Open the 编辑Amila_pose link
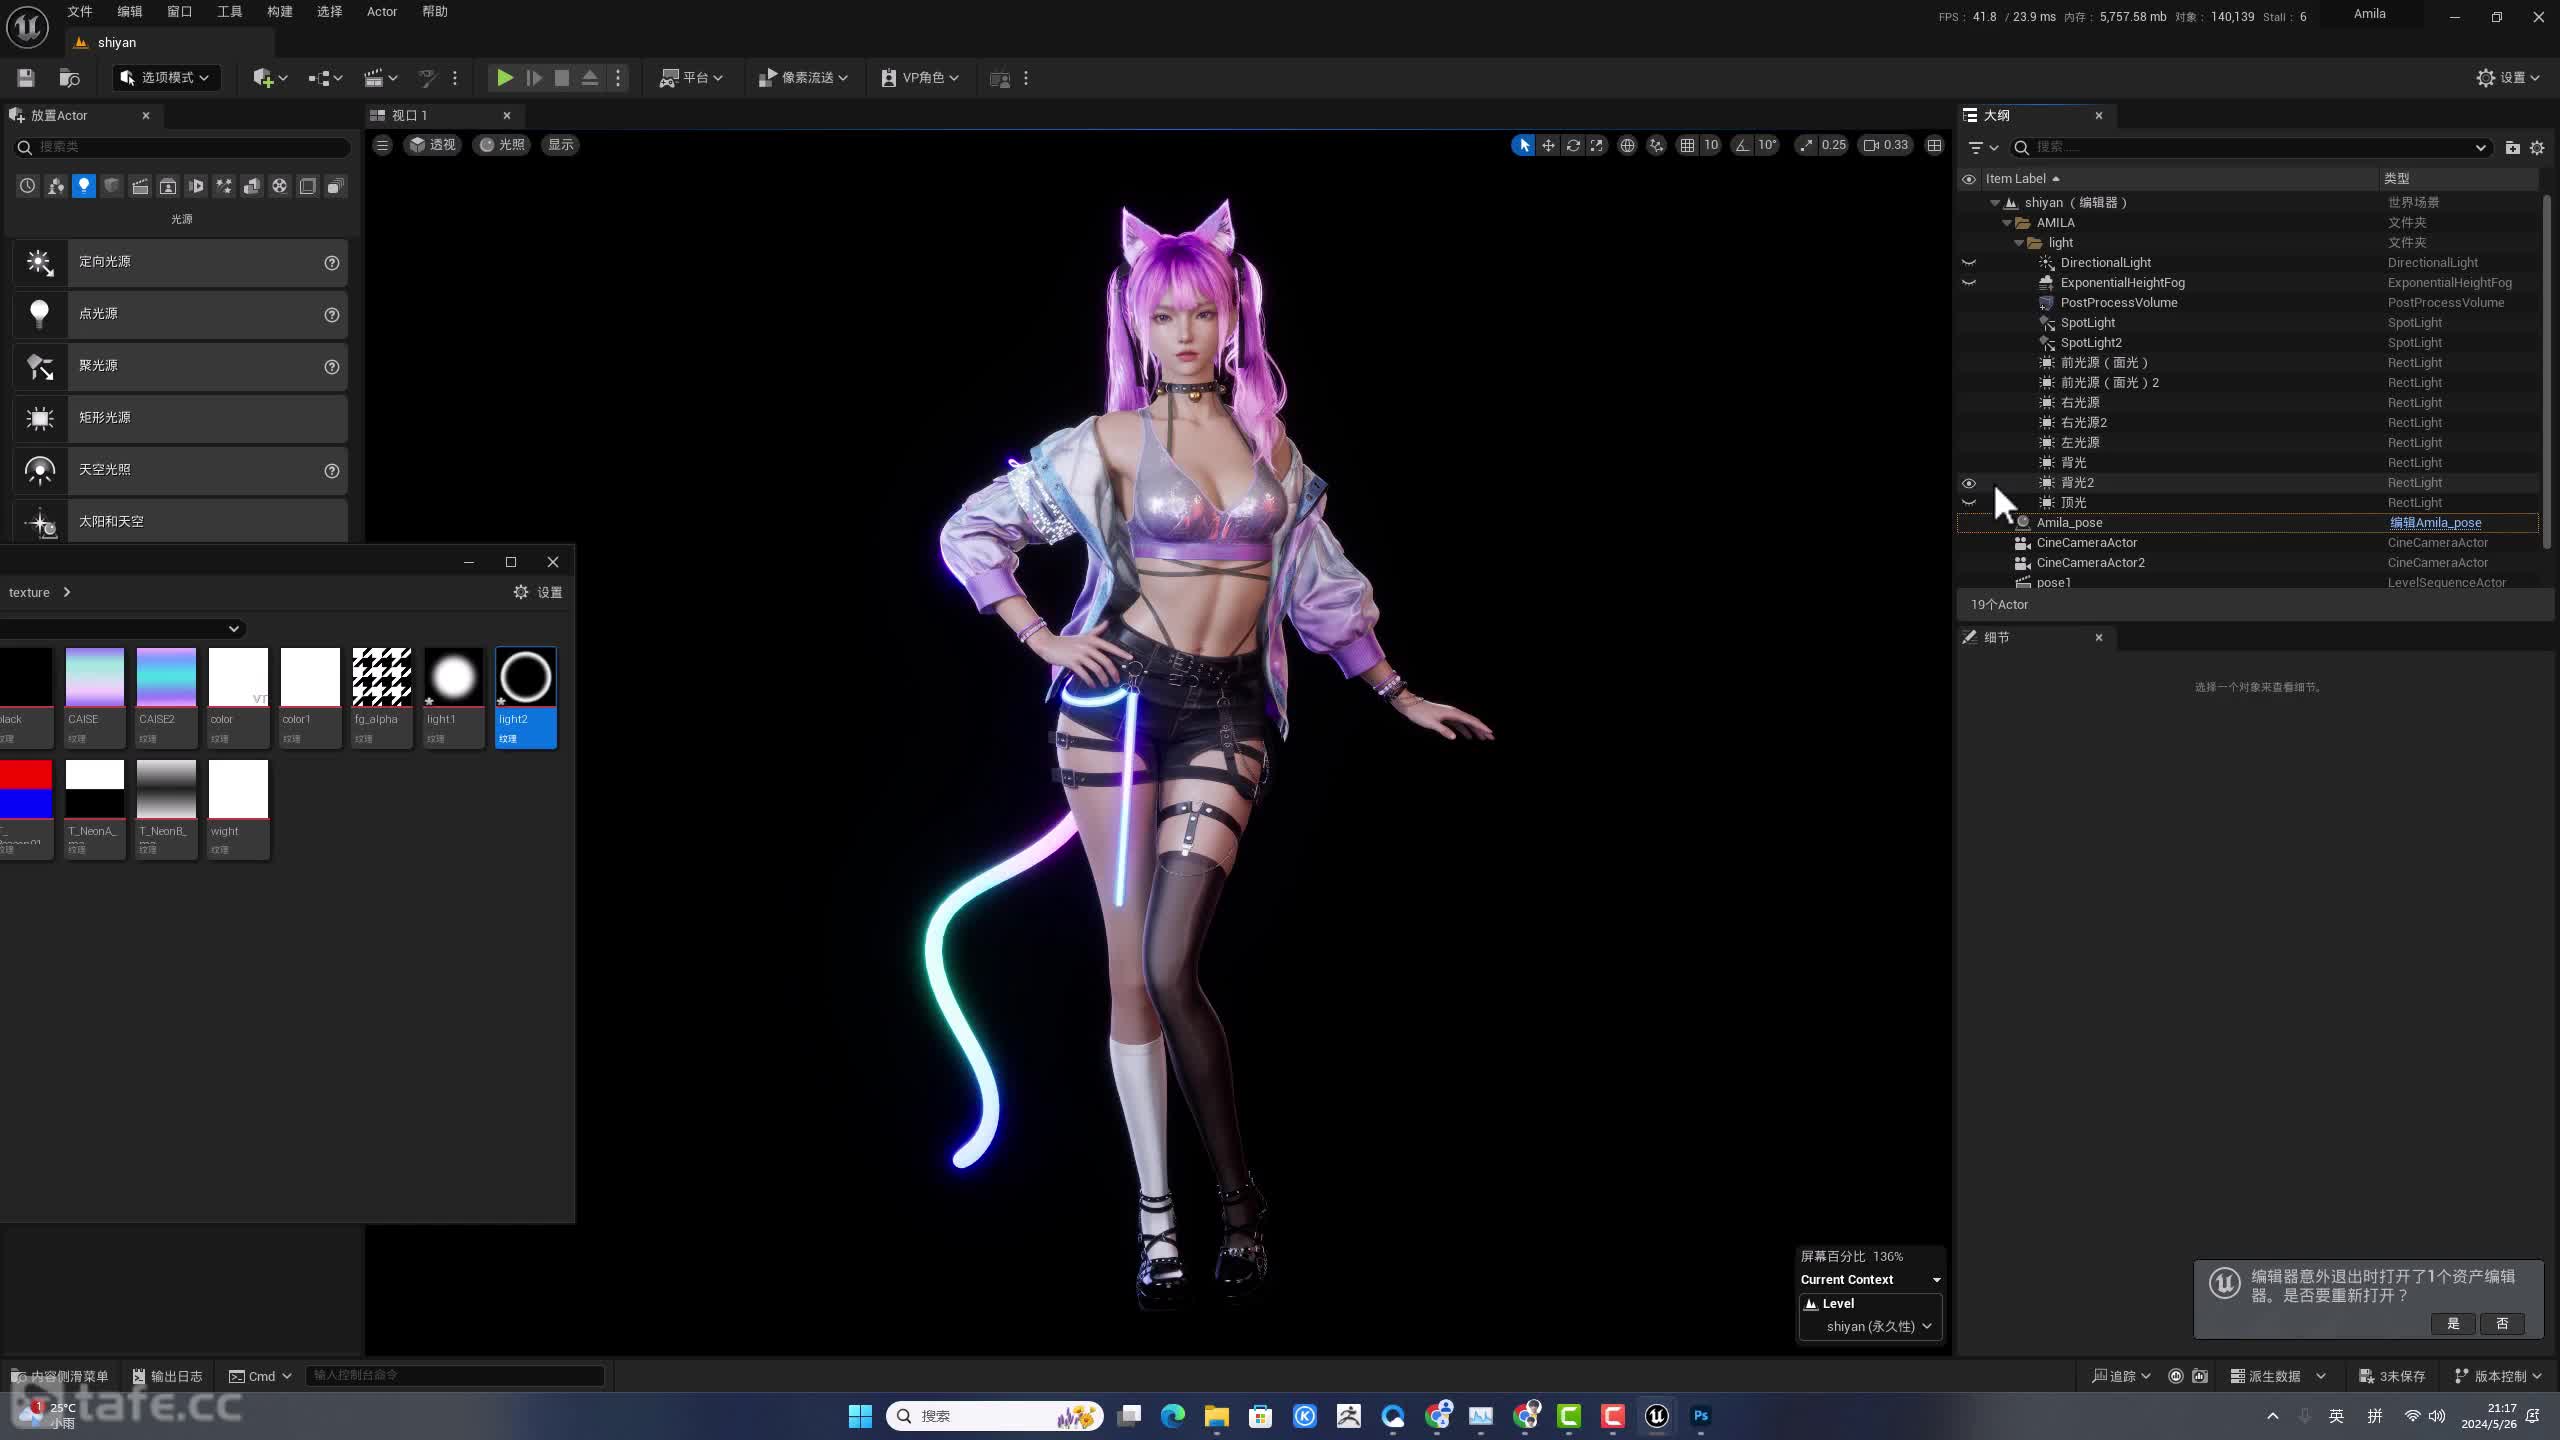Image resolution: width=2560 pixels, height=1440 pixels. [2435, 523]
